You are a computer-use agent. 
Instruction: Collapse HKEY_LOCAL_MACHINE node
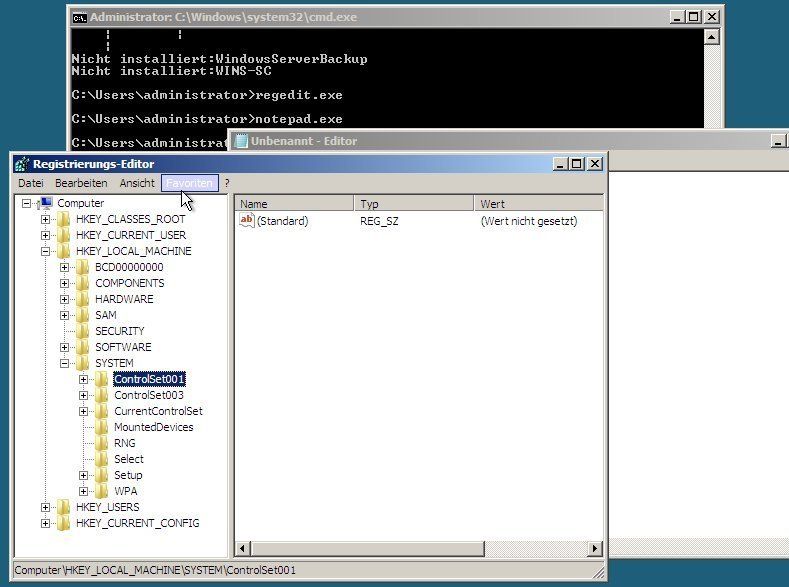[45, 251]
